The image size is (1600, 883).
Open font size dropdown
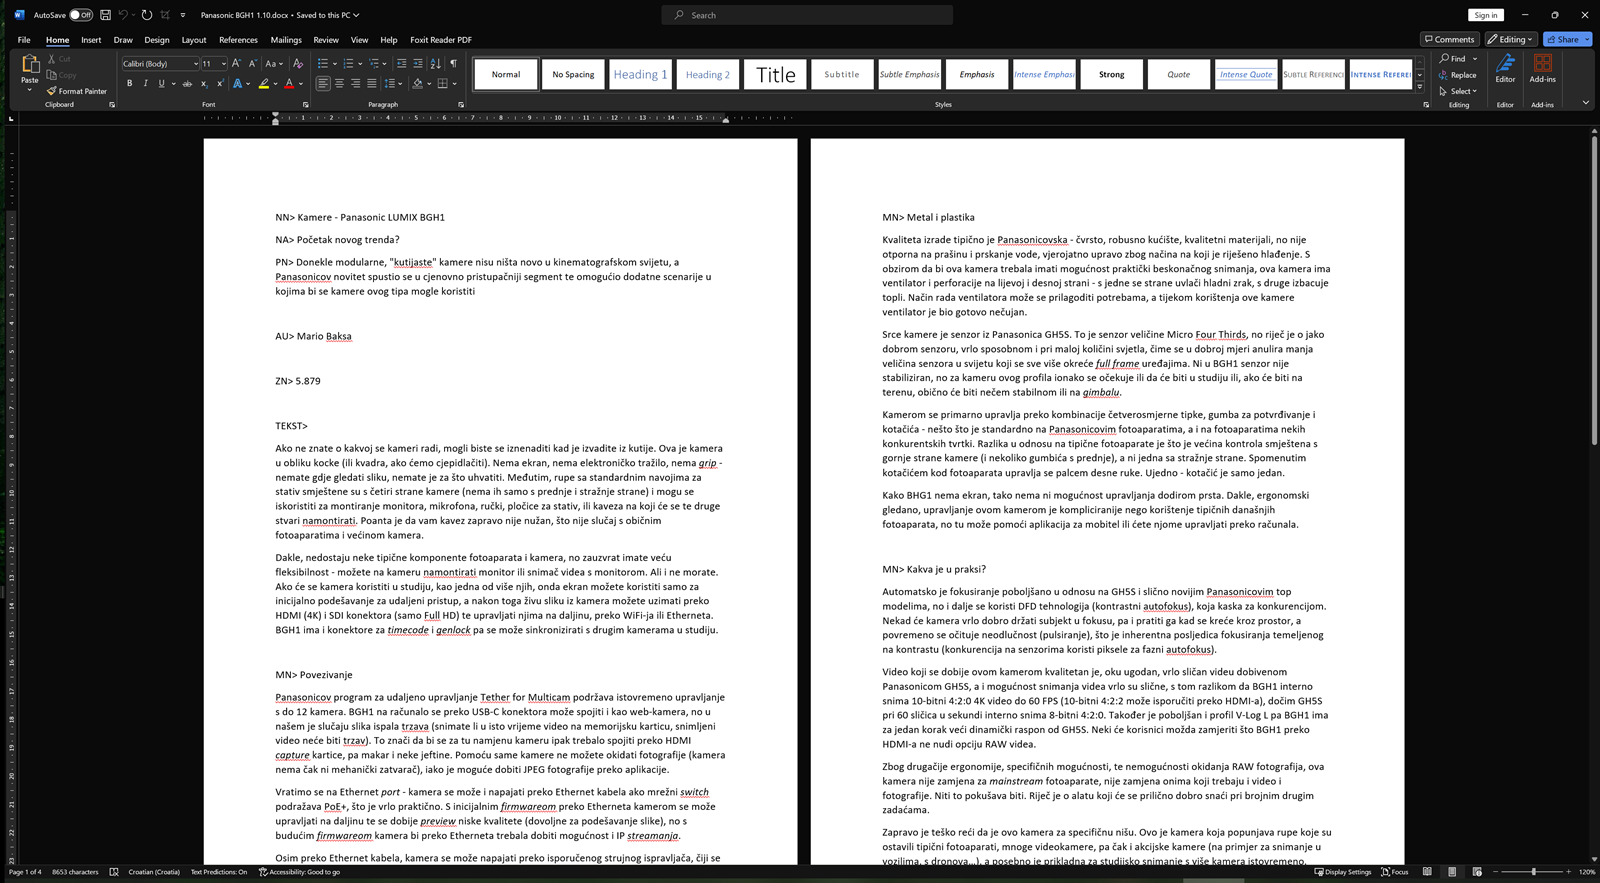coord(224,63)
